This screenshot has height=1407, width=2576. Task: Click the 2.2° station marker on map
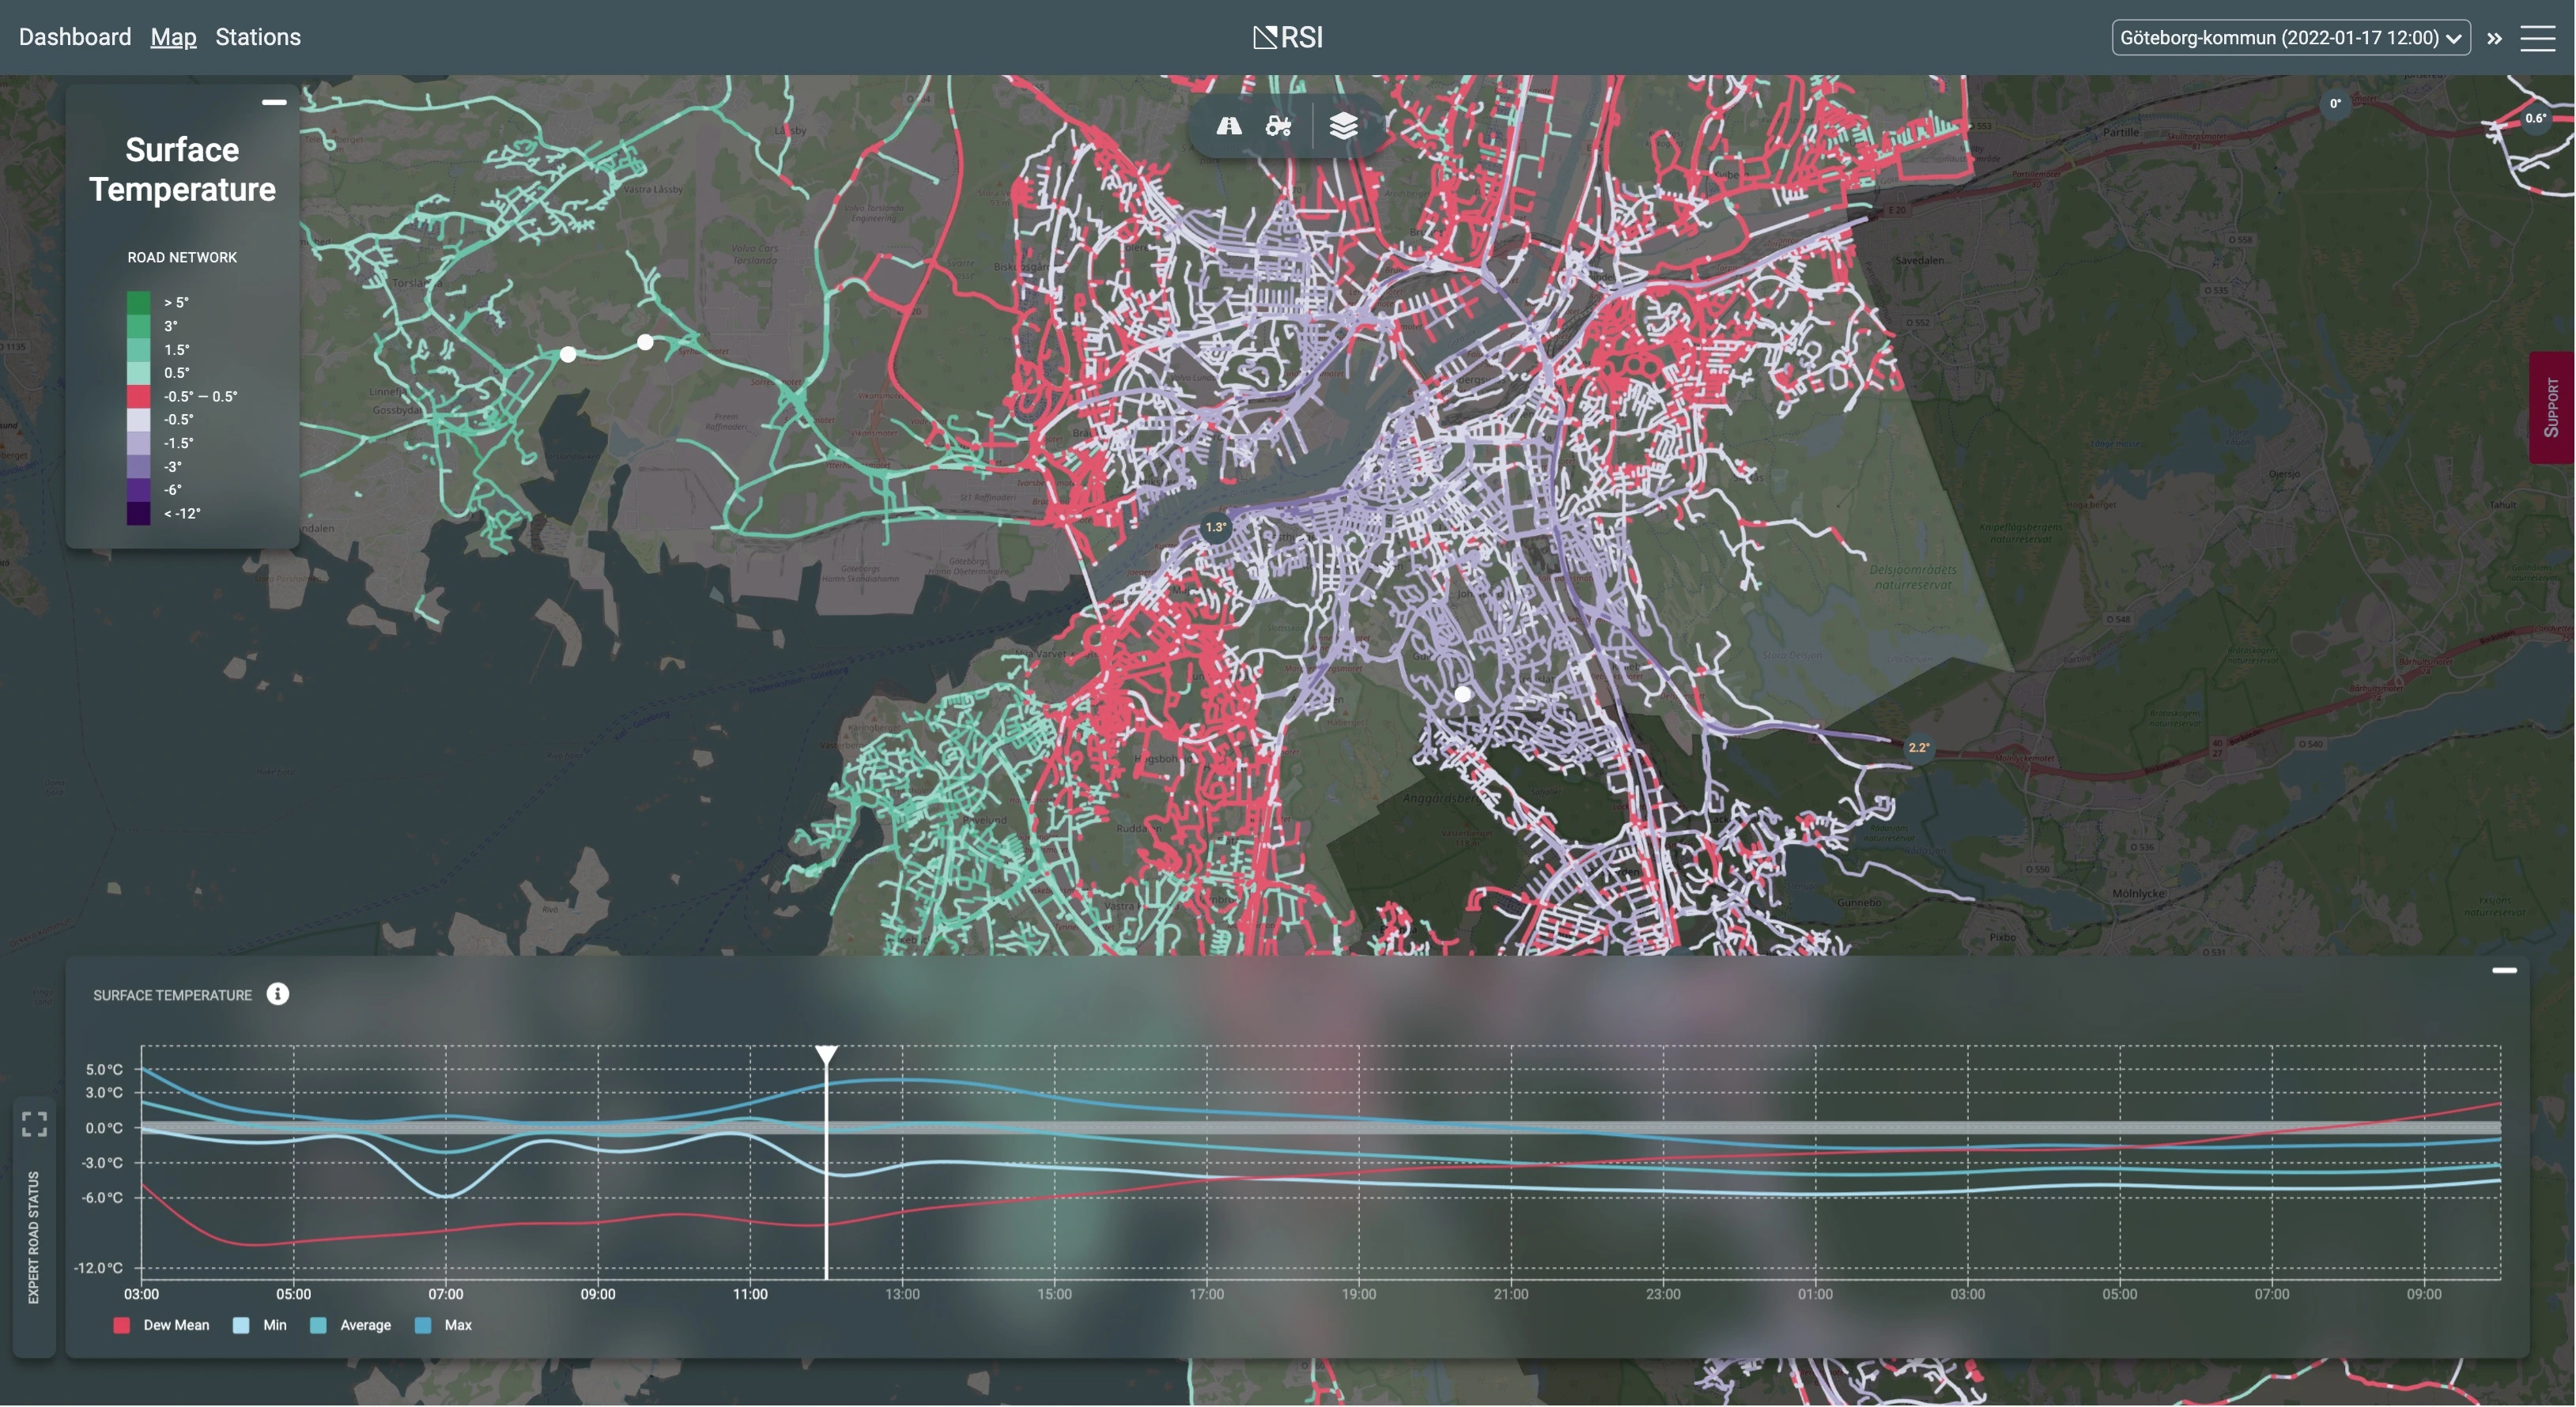click(1918, 747)
